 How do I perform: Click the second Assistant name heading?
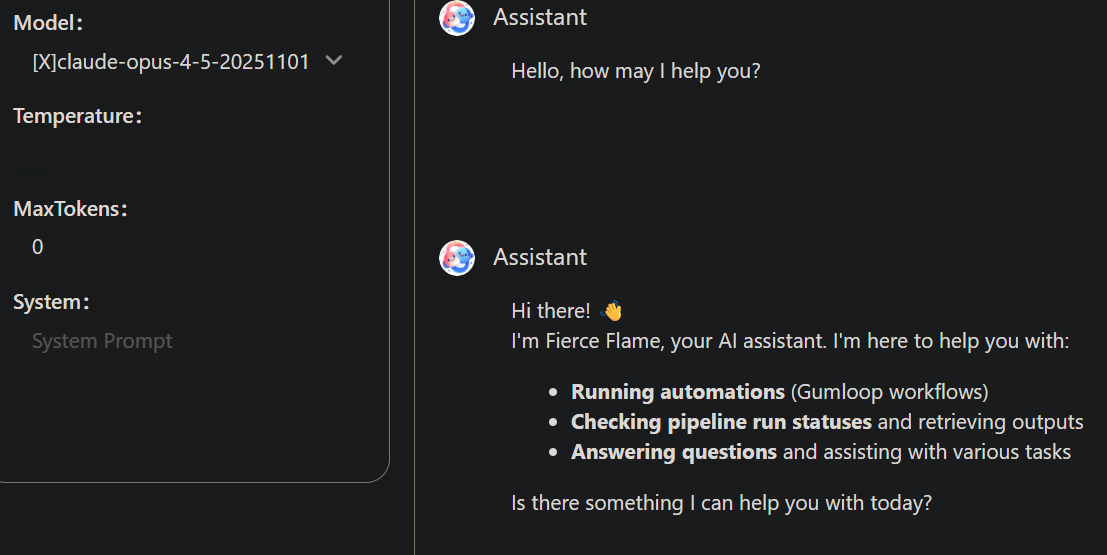tap(540, 257)
